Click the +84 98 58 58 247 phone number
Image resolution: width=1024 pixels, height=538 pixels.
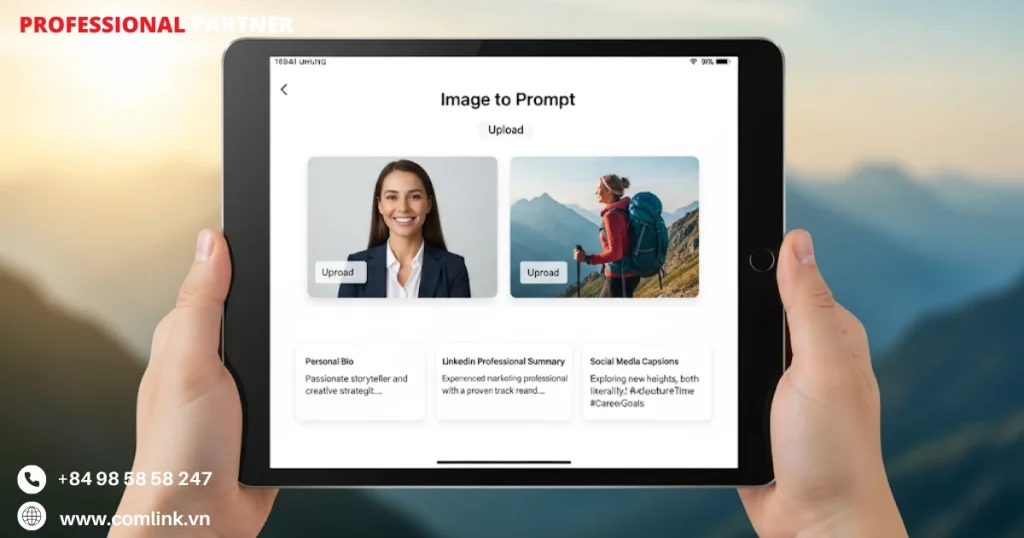point(134,479)
